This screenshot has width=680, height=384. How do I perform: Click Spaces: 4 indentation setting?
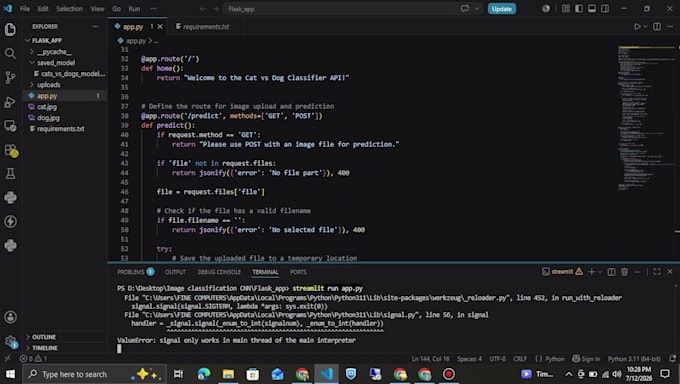click(469, 359)
